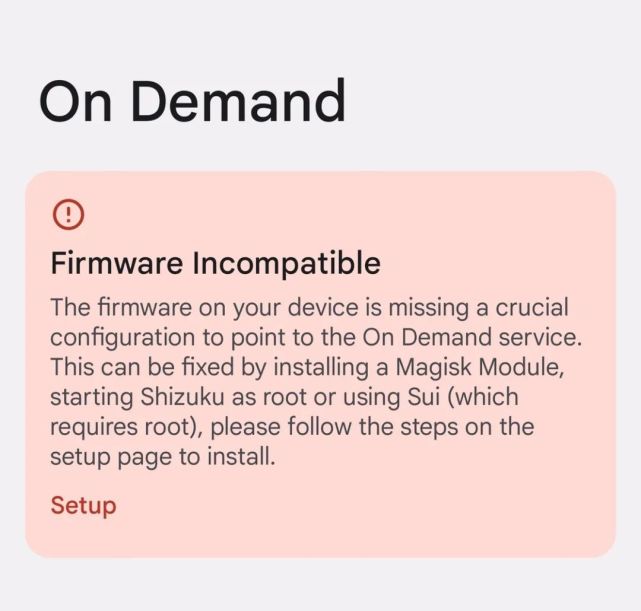The image size is (641, 611).
Task: Open the Setup link
Action: [83, 506]
